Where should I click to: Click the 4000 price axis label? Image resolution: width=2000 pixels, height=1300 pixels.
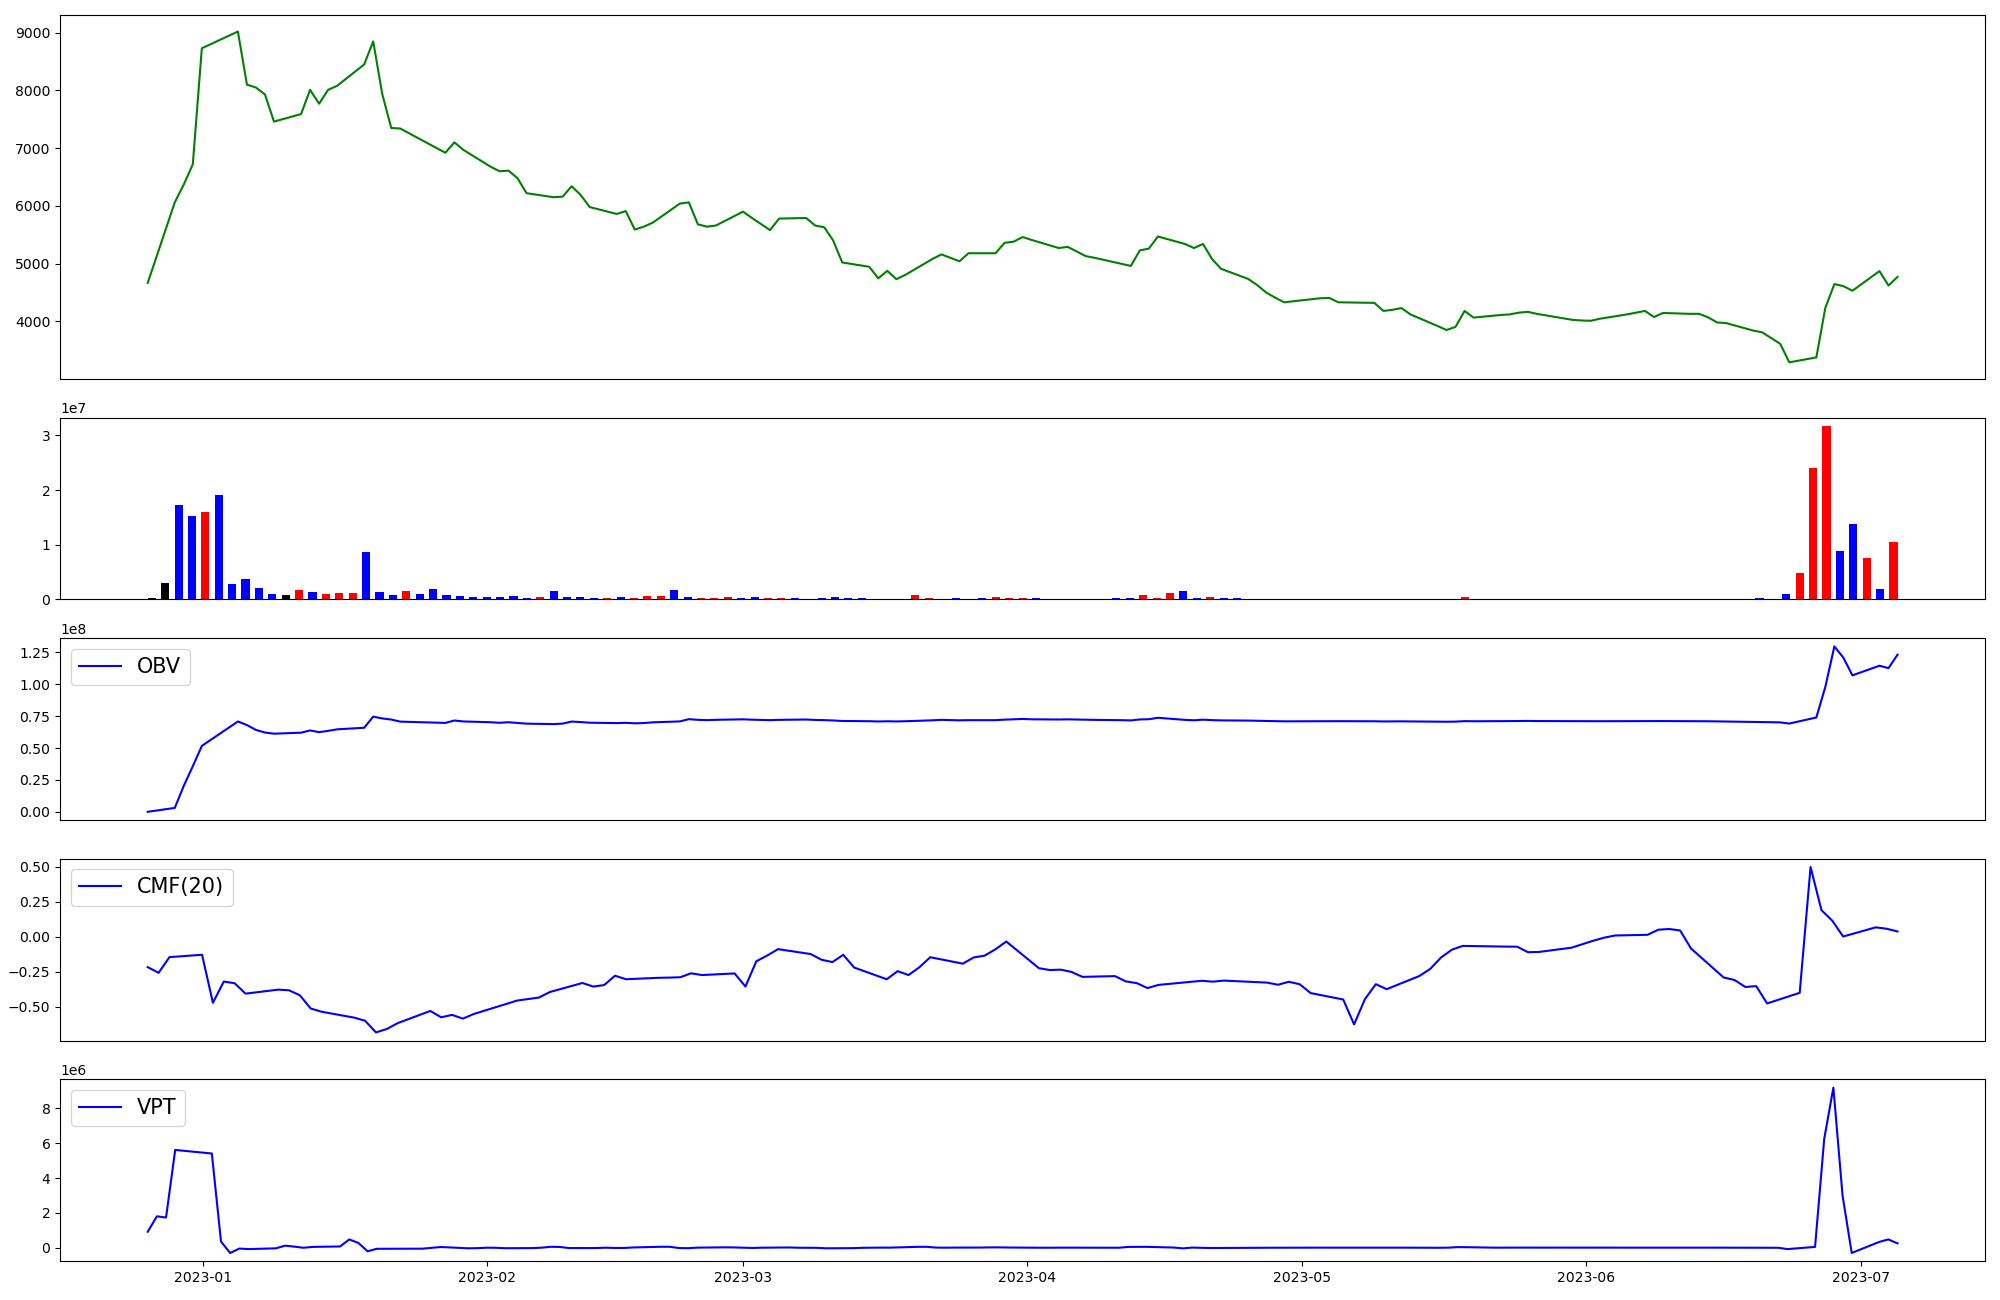coord(34,322)
